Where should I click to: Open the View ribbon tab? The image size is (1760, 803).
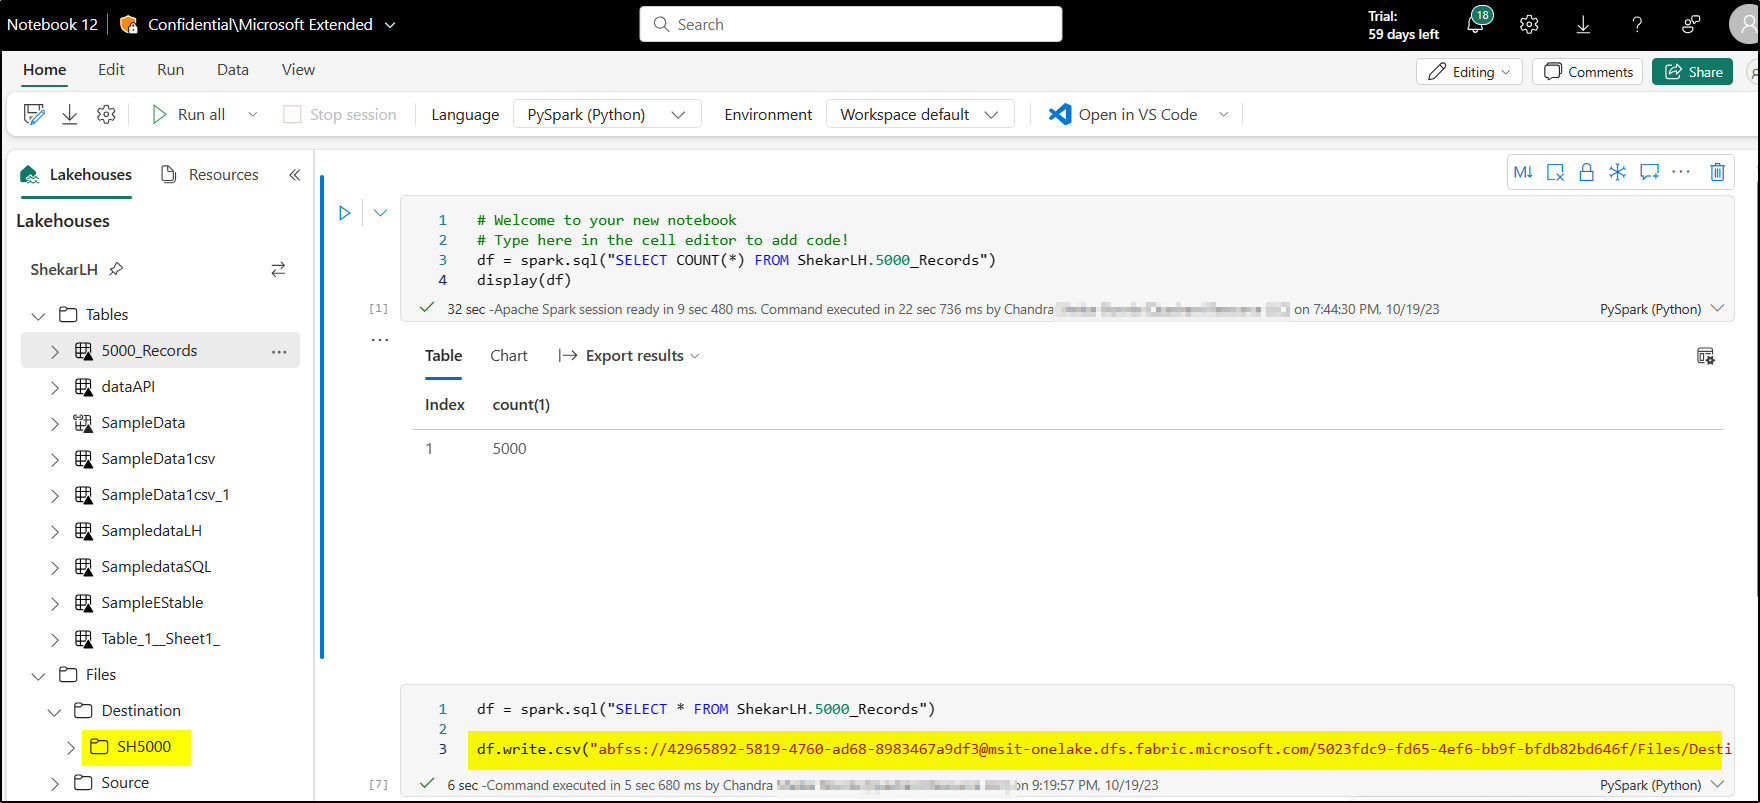click(x=298, y=69)
